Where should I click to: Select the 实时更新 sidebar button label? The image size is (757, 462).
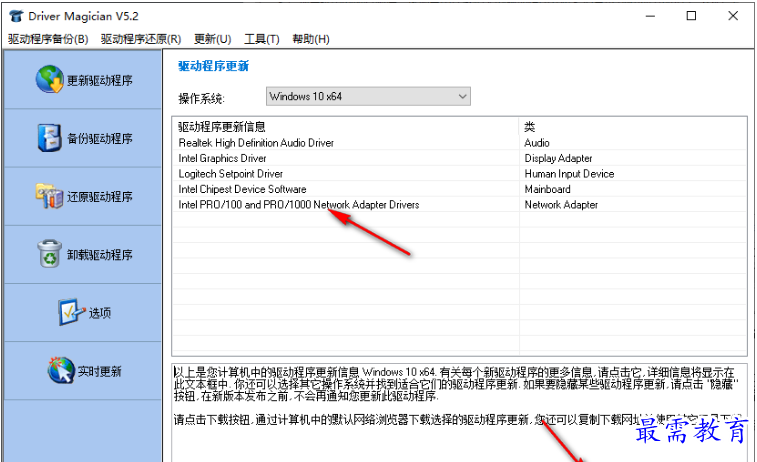(x=100, y=371)
